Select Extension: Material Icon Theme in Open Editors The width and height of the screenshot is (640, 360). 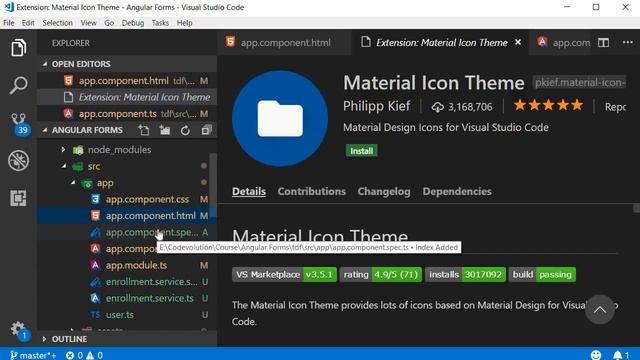(x=127, y=97)
